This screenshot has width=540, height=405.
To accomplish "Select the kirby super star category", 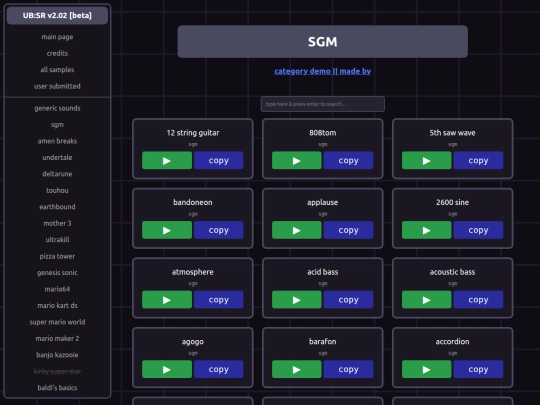I will (x=57, y=371).
